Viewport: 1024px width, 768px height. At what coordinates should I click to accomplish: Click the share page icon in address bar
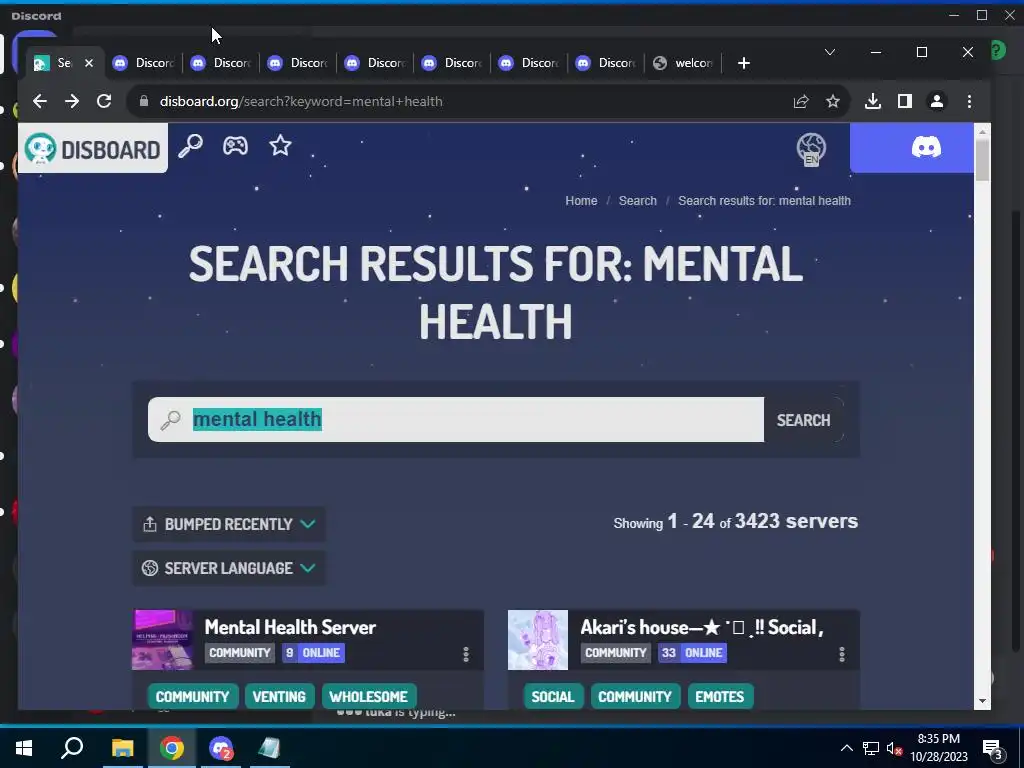click(x=801, y=101)
